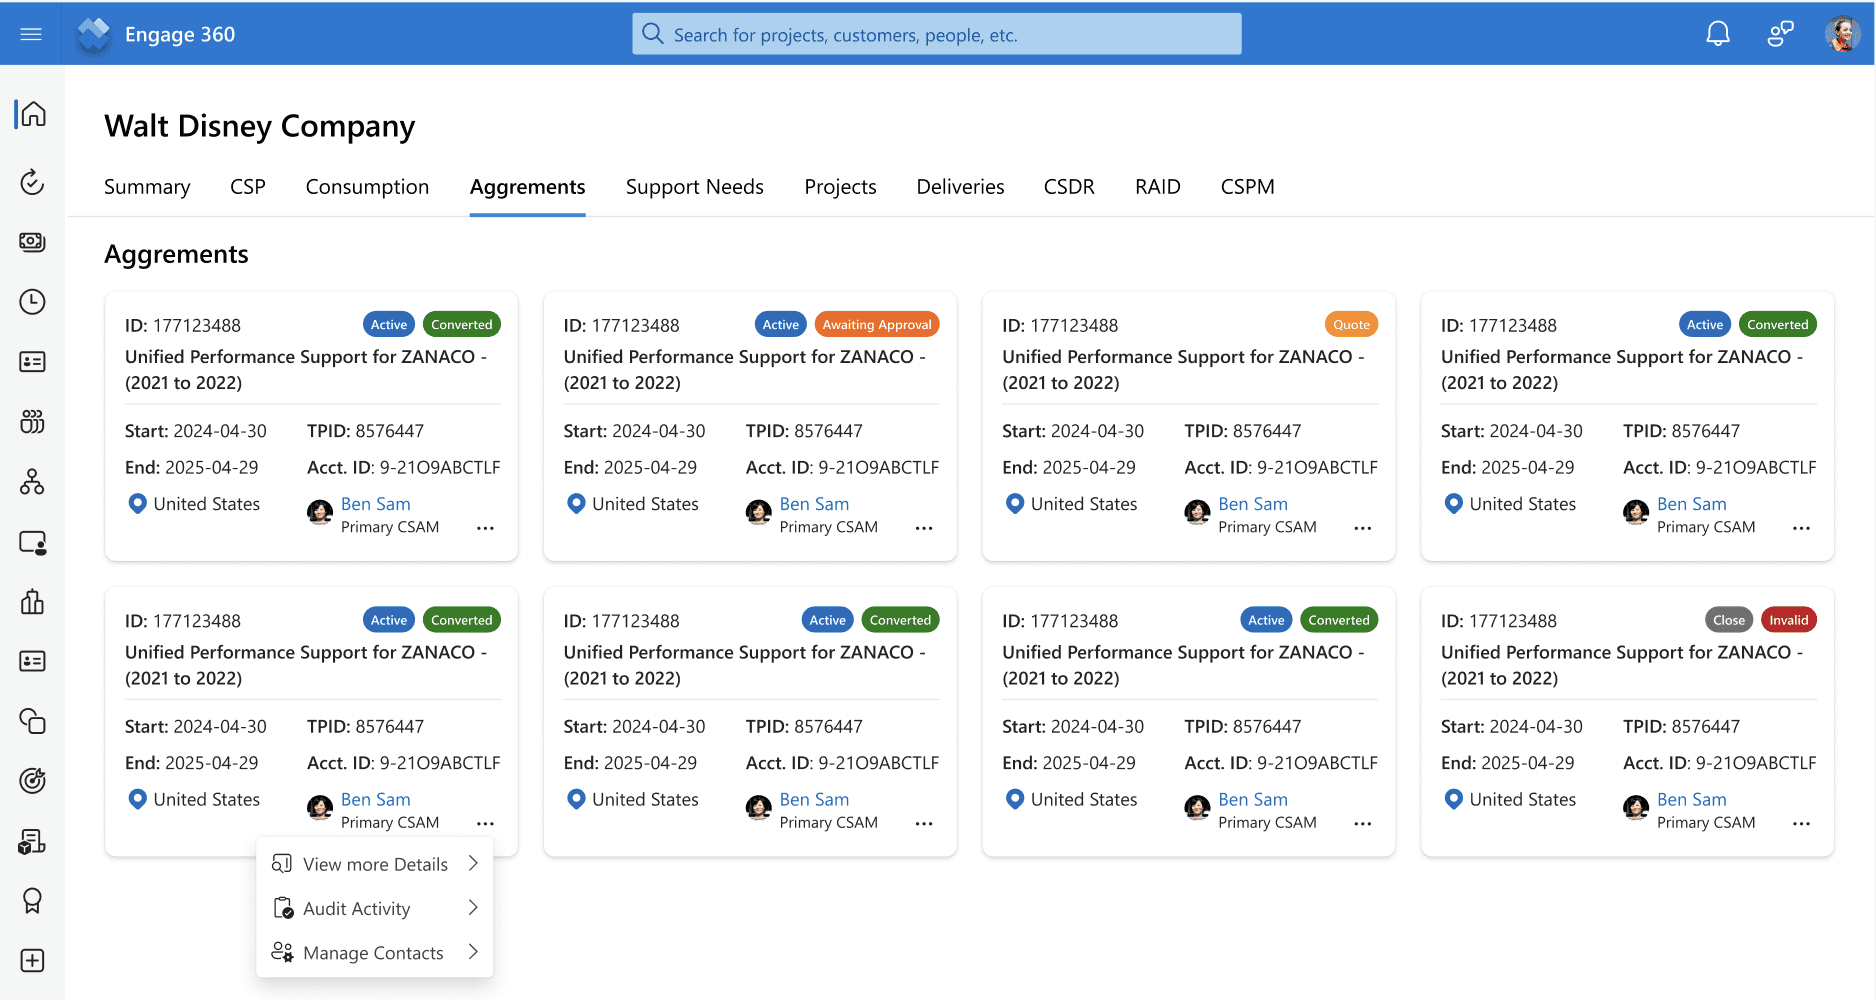Click United States on the Quote card
The width and height of the screenshot is (1876, 1000).
1084,504
